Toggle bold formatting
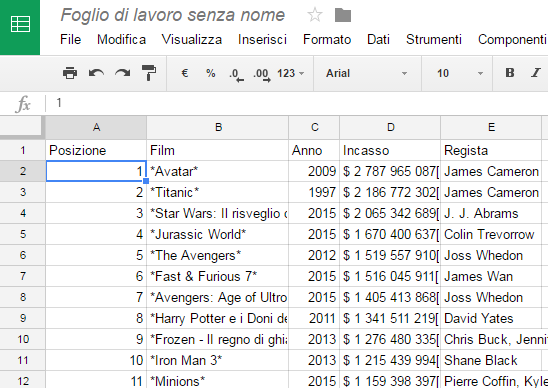Screen dimensions: 548x388 tap(510, 73)
